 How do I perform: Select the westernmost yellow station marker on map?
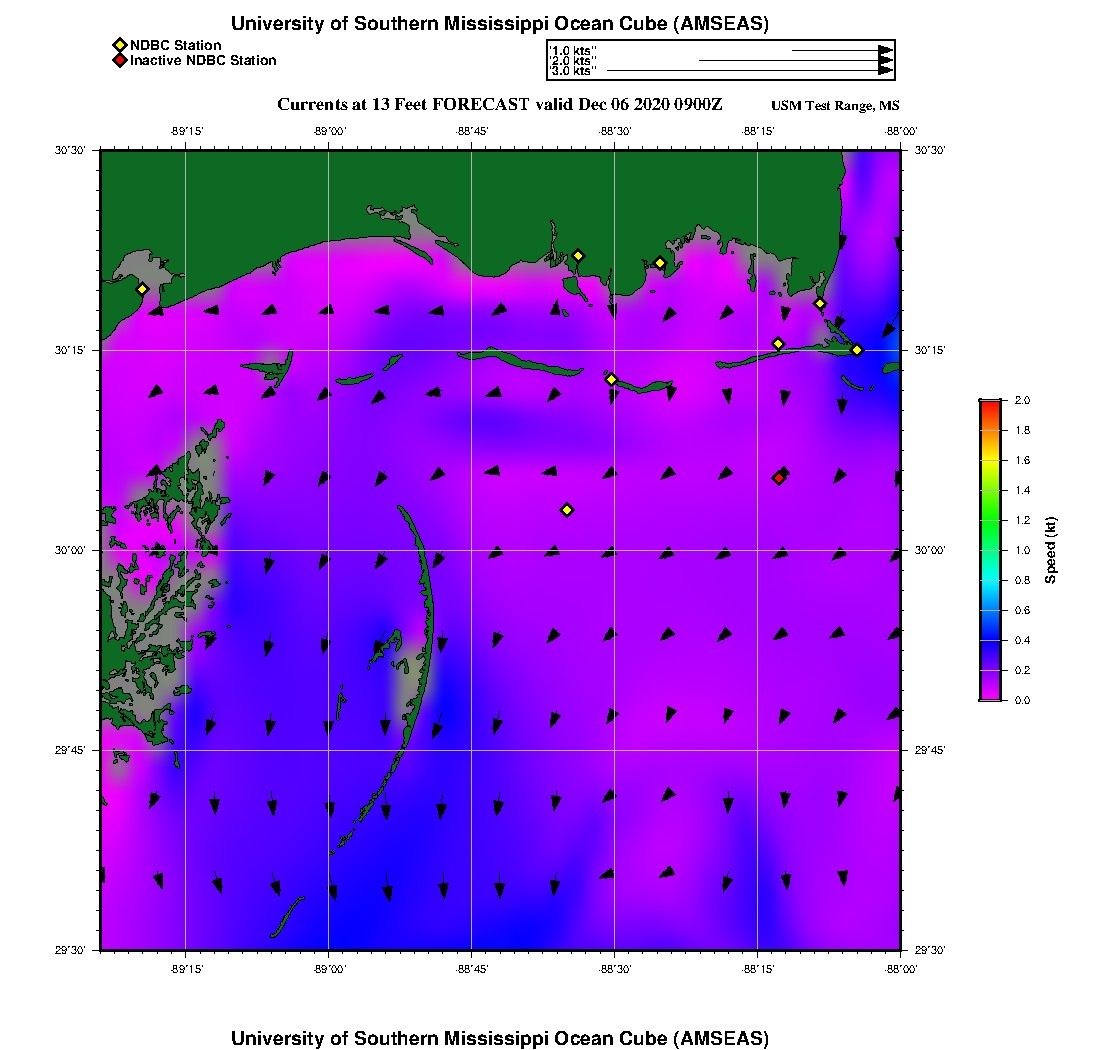click(x=142, y=289)
